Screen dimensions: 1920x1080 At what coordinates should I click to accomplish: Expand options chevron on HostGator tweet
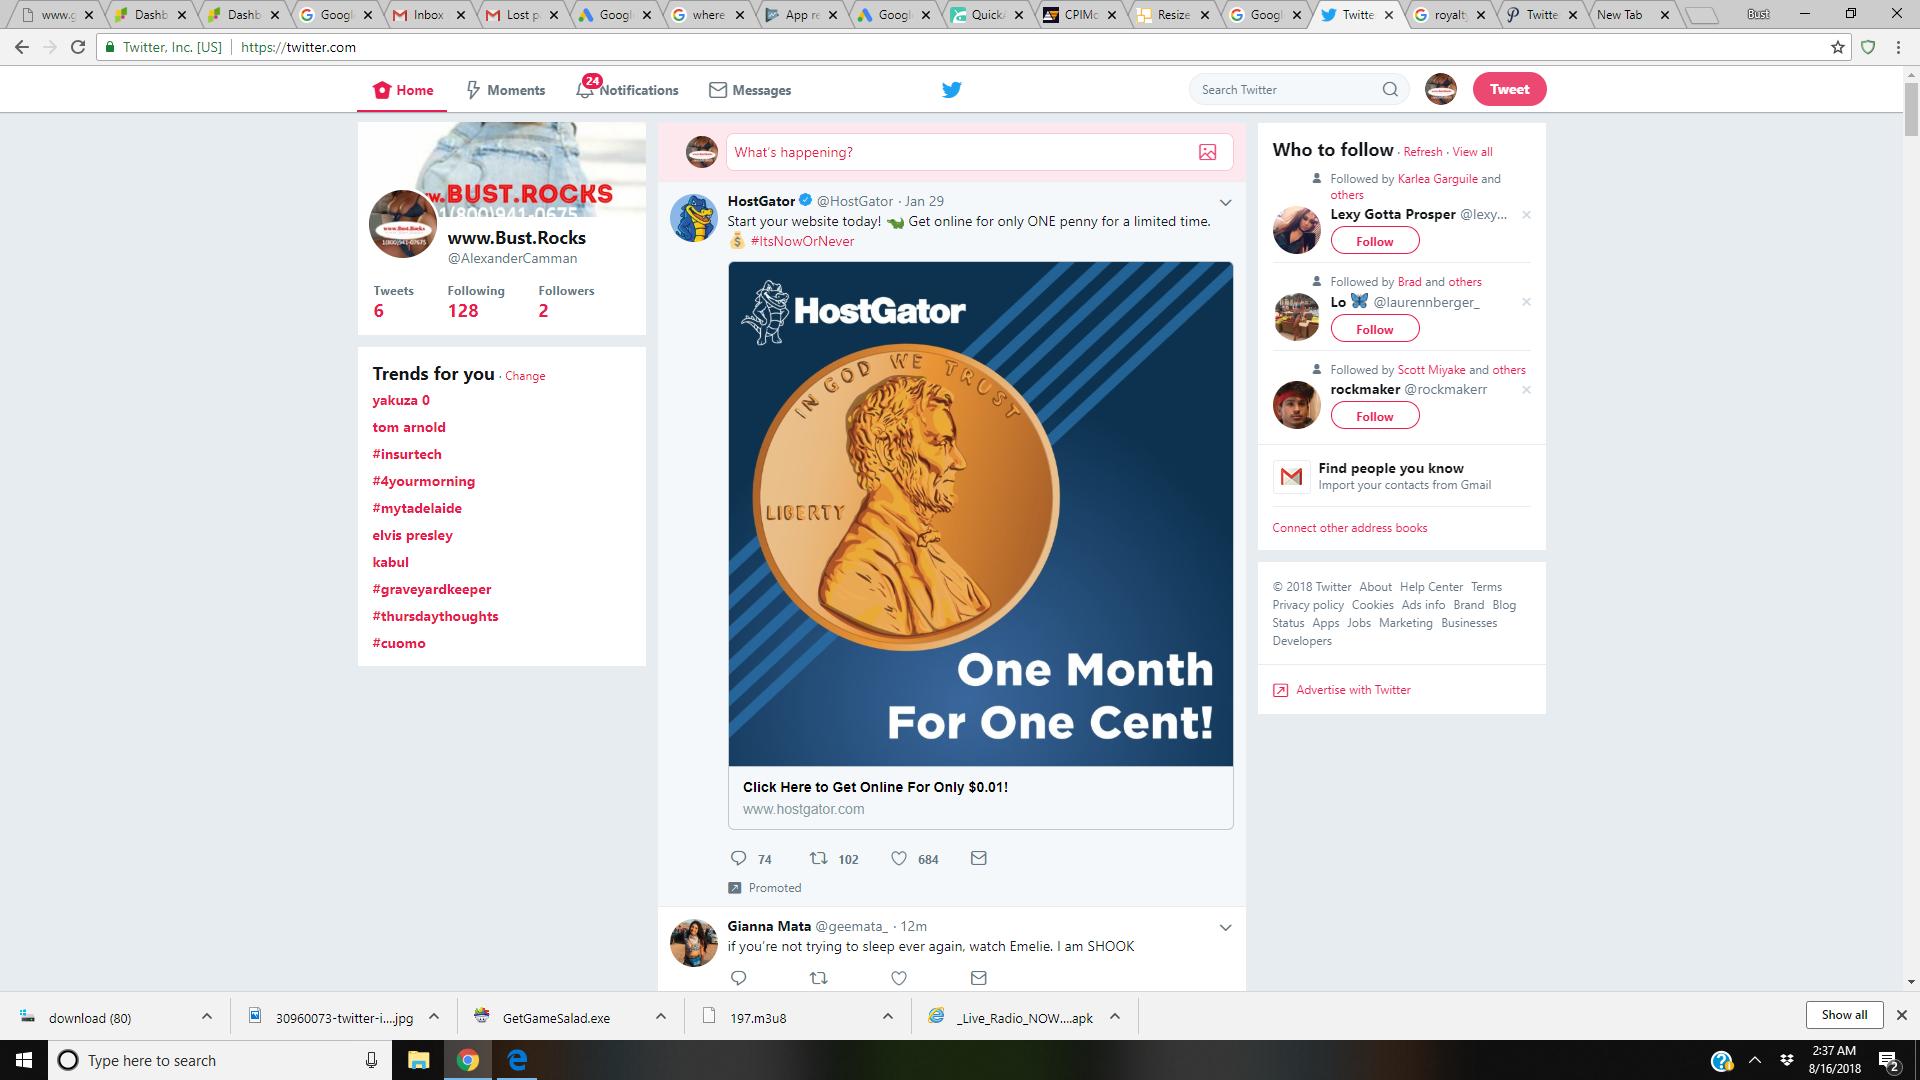pos(1225,203)
